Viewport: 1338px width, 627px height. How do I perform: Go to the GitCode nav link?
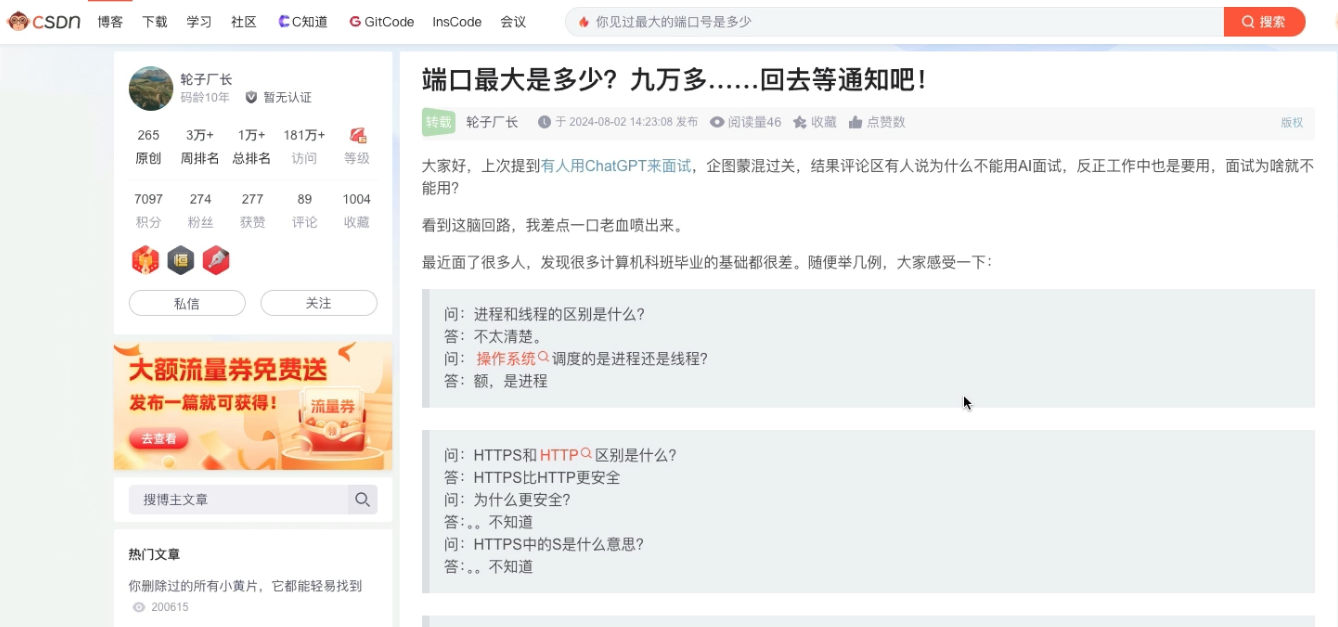click(381, 21)
